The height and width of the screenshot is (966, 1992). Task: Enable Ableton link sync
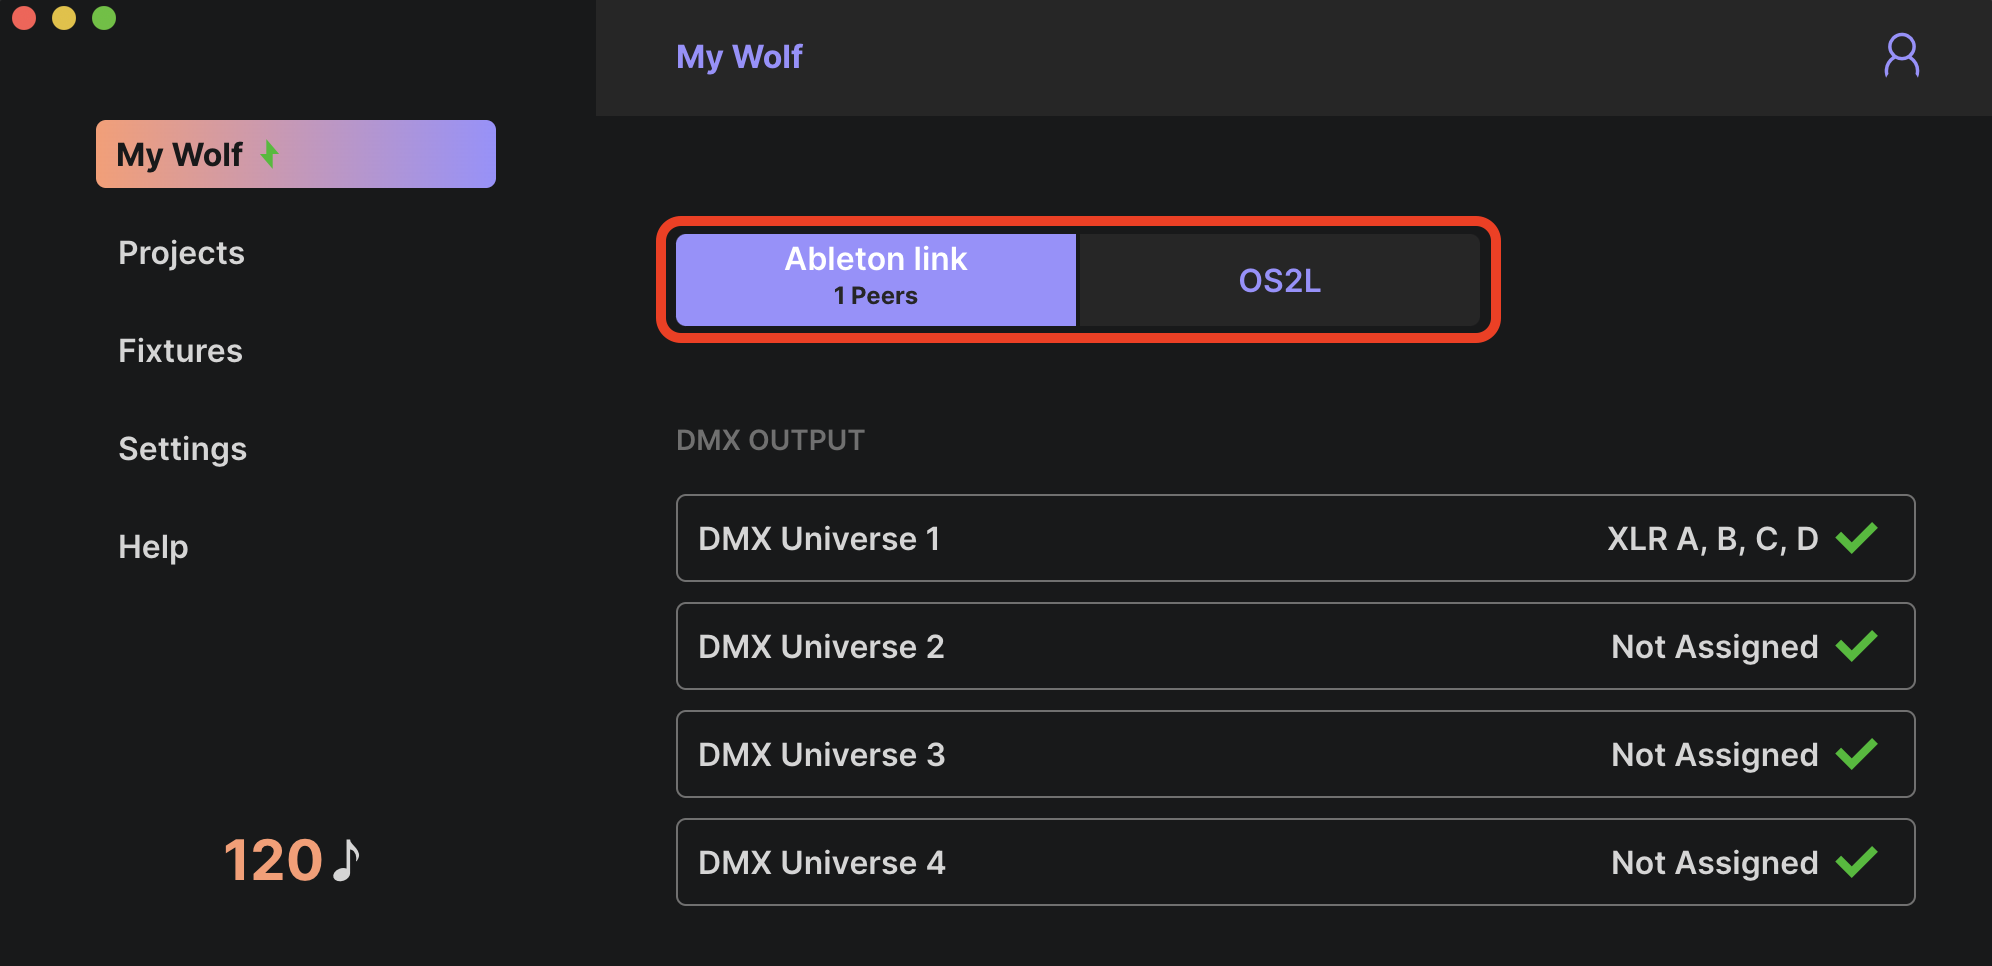(876, 279)
